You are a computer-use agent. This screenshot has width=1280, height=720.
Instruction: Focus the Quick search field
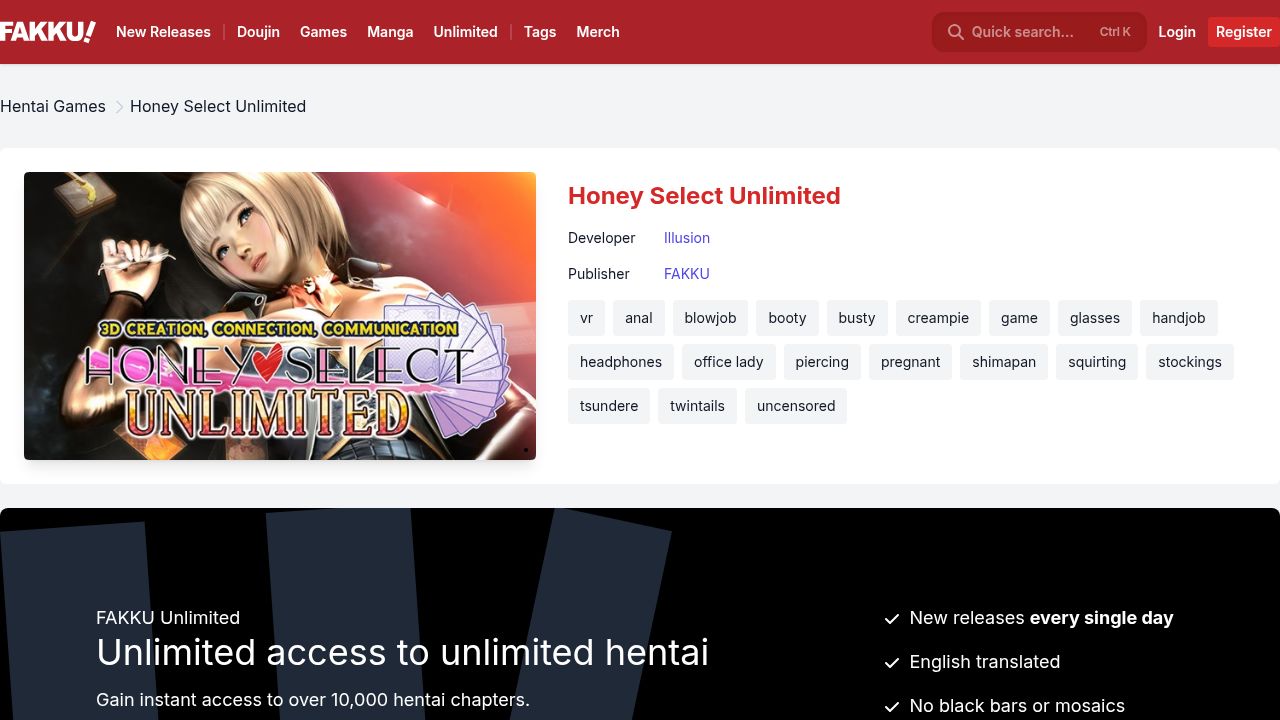click(x=1039, y=32)
